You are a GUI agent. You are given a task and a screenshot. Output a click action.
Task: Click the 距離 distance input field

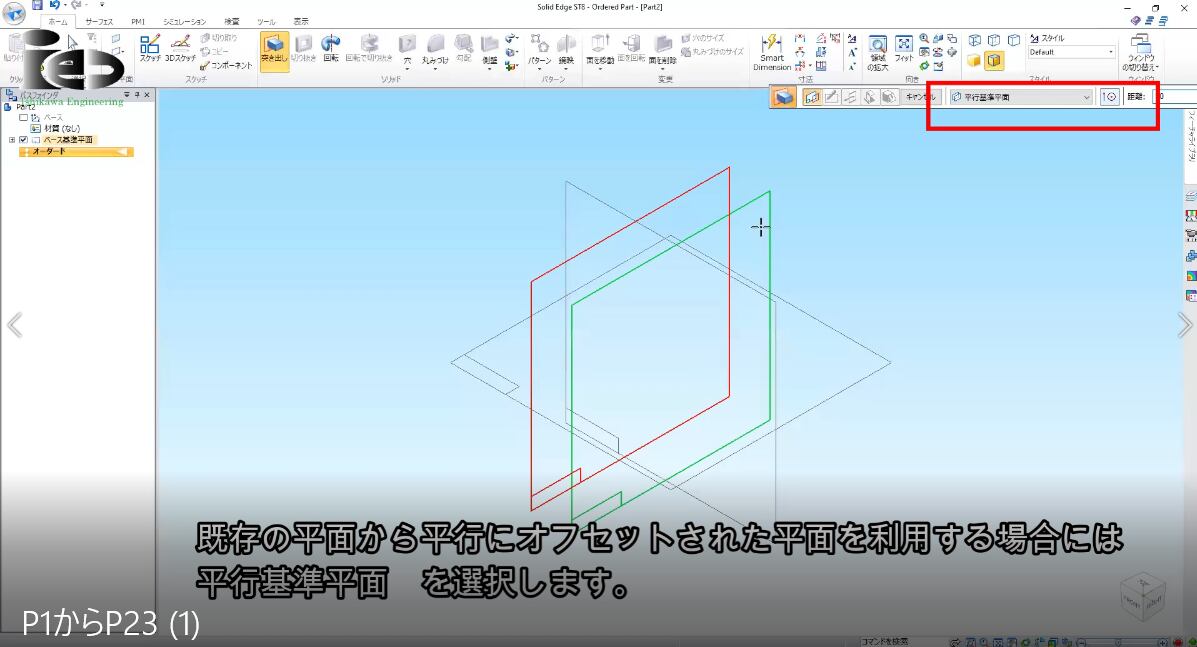(x=1175, y=97)
